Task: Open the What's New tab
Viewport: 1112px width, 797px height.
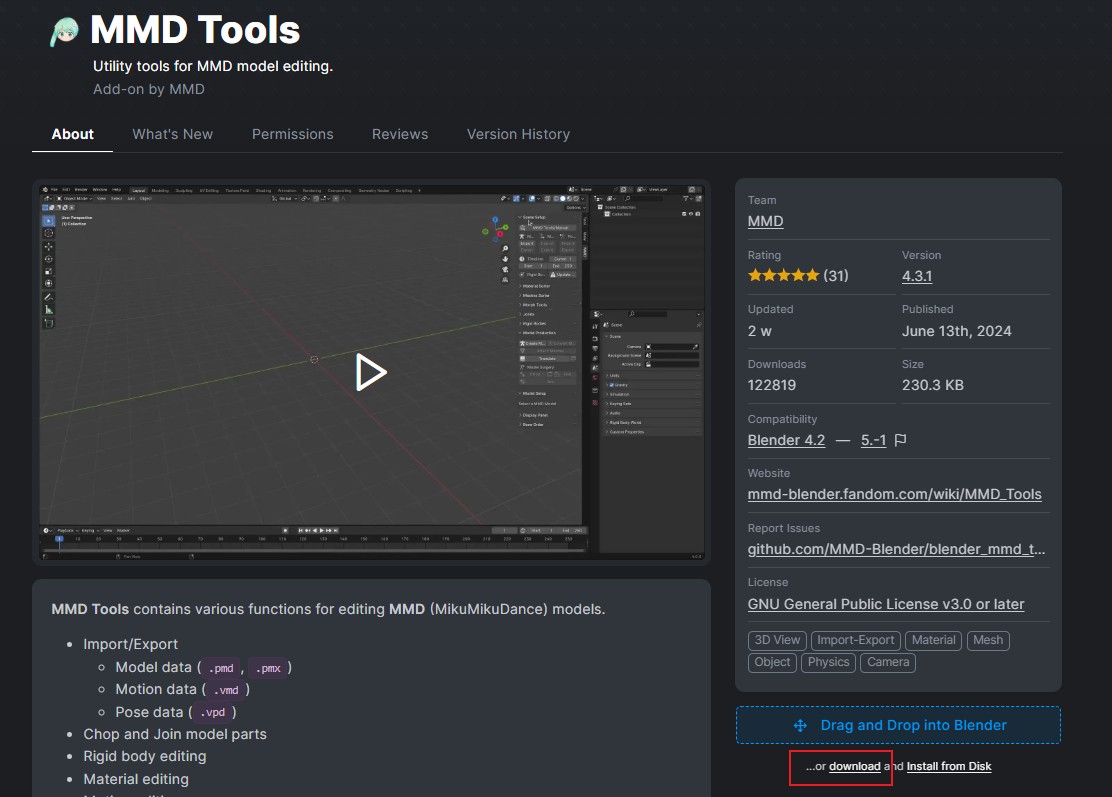Action: click(x=172, y=134)
